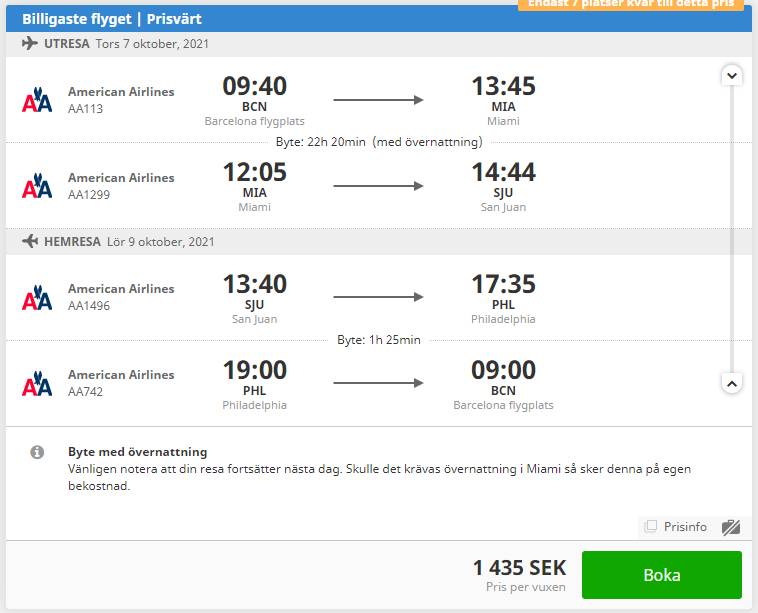
Task: Click the info icon beside Byte med övernattning
Action: [x=37, y=452]
